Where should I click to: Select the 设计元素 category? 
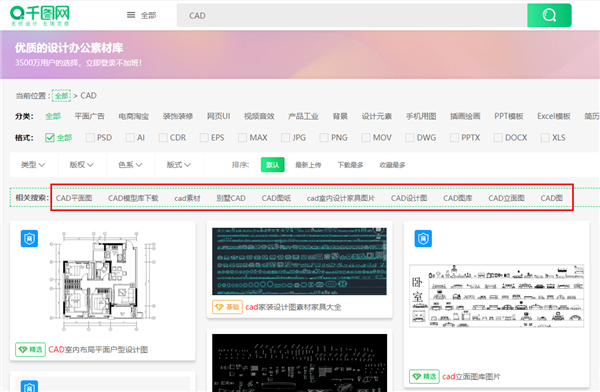pyautogui.click(x=377, y=116)
